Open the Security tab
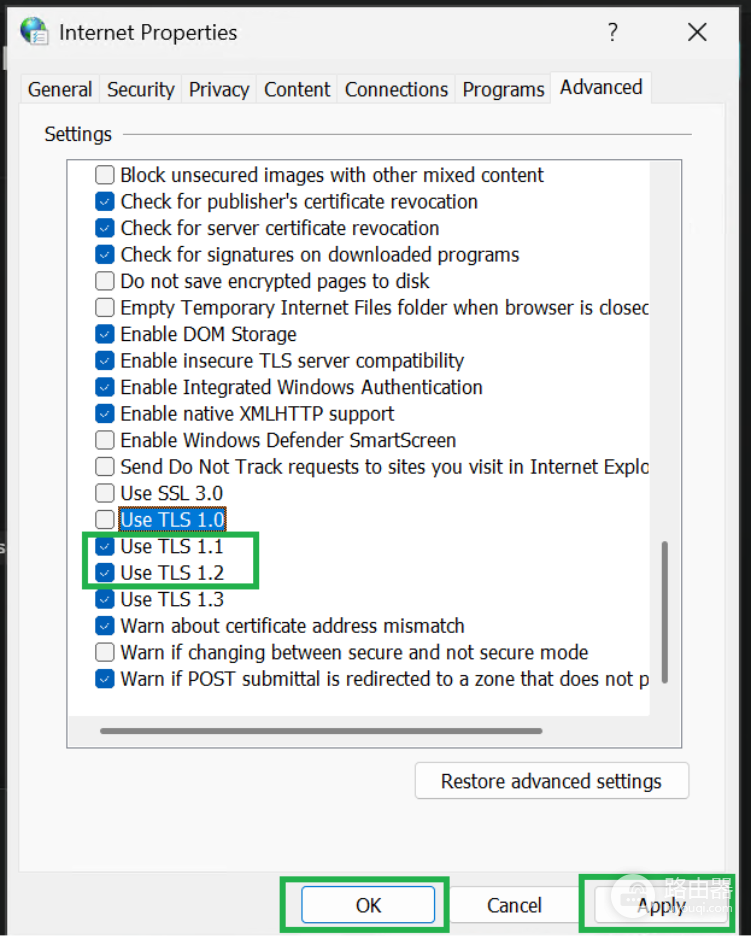The image size is (751, 936). 140,90
